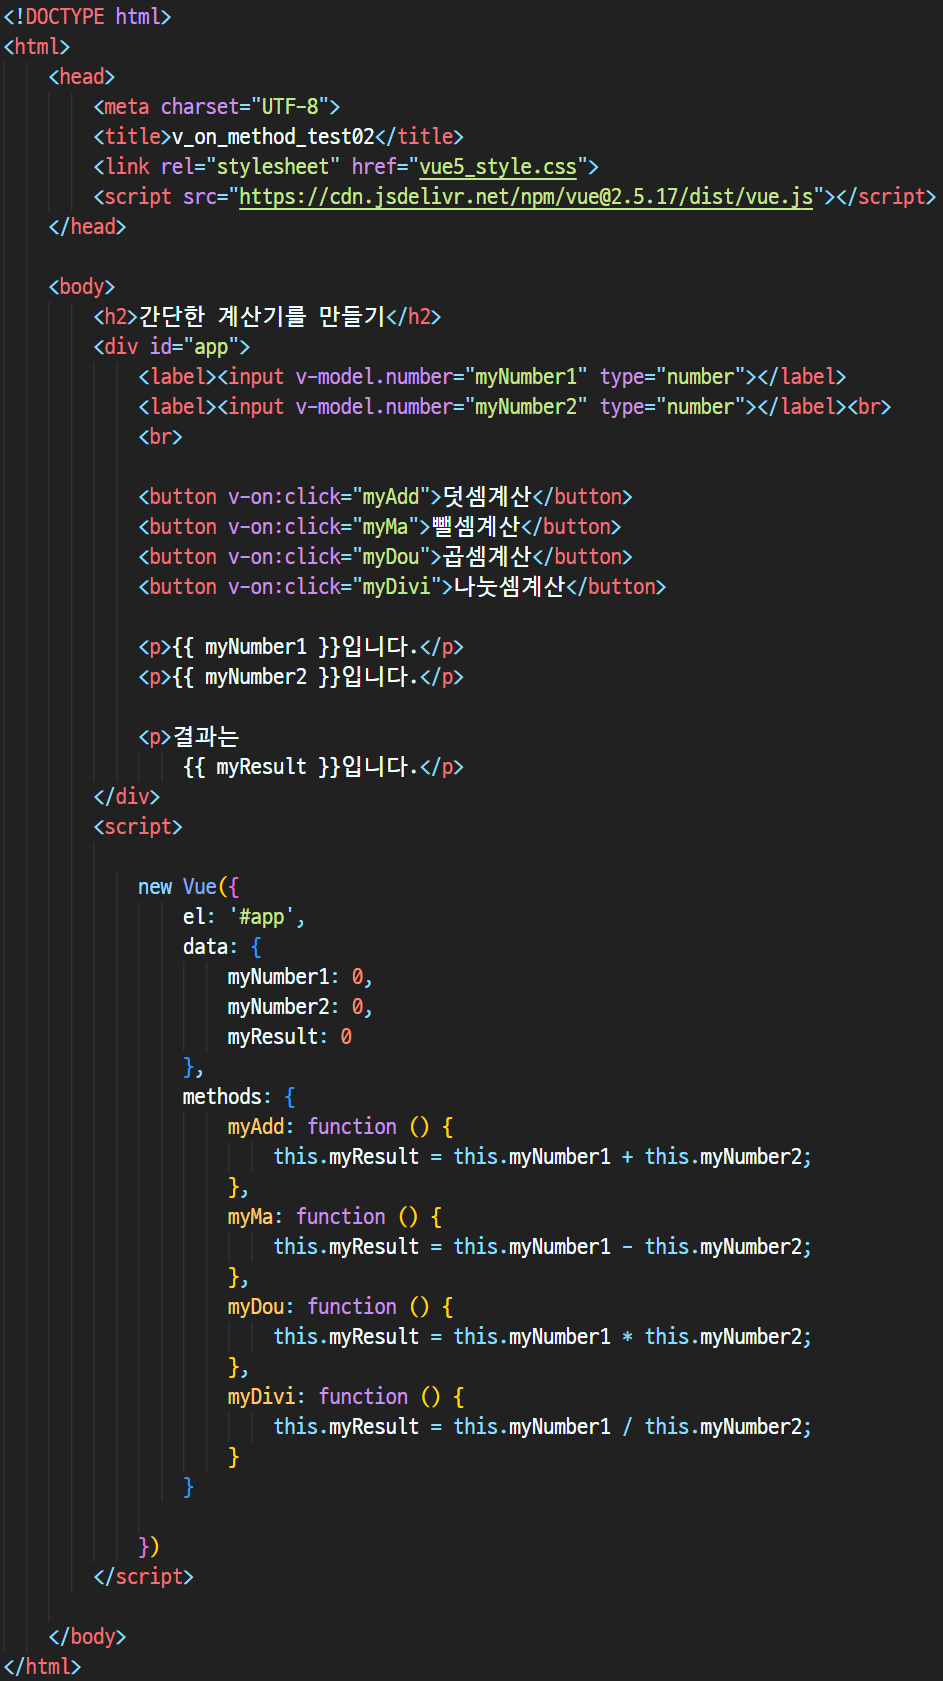Click the myNumber1: 0 data entry
Screen dimensions: 943x1681
300,977
